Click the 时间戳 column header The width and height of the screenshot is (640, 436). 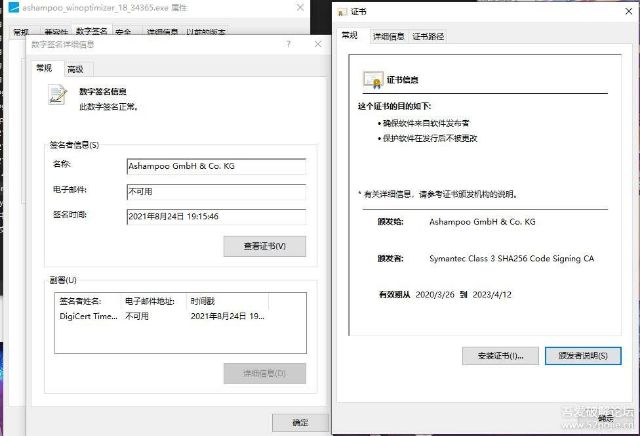pyautogui.click(x=227, y=301)
